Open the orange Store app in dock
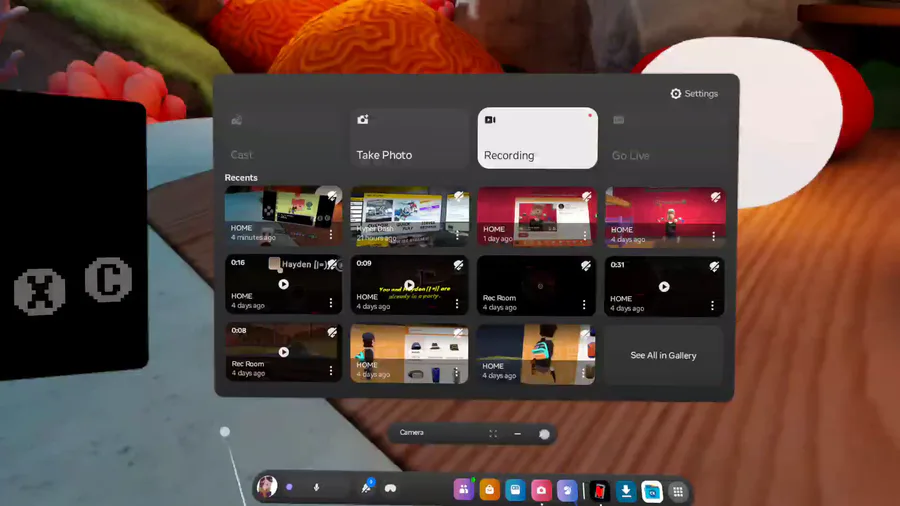 [x=490, y=490]
